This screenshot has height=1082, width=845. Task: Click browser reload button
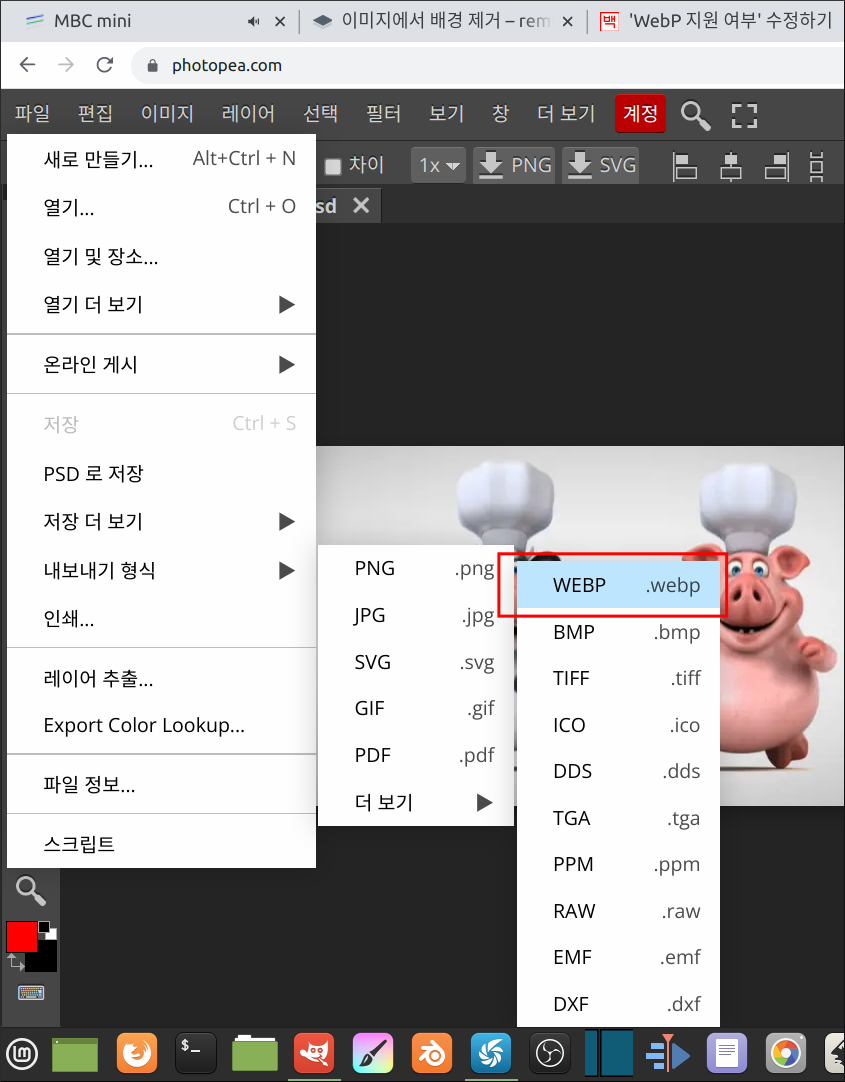[x=105, y=66]
